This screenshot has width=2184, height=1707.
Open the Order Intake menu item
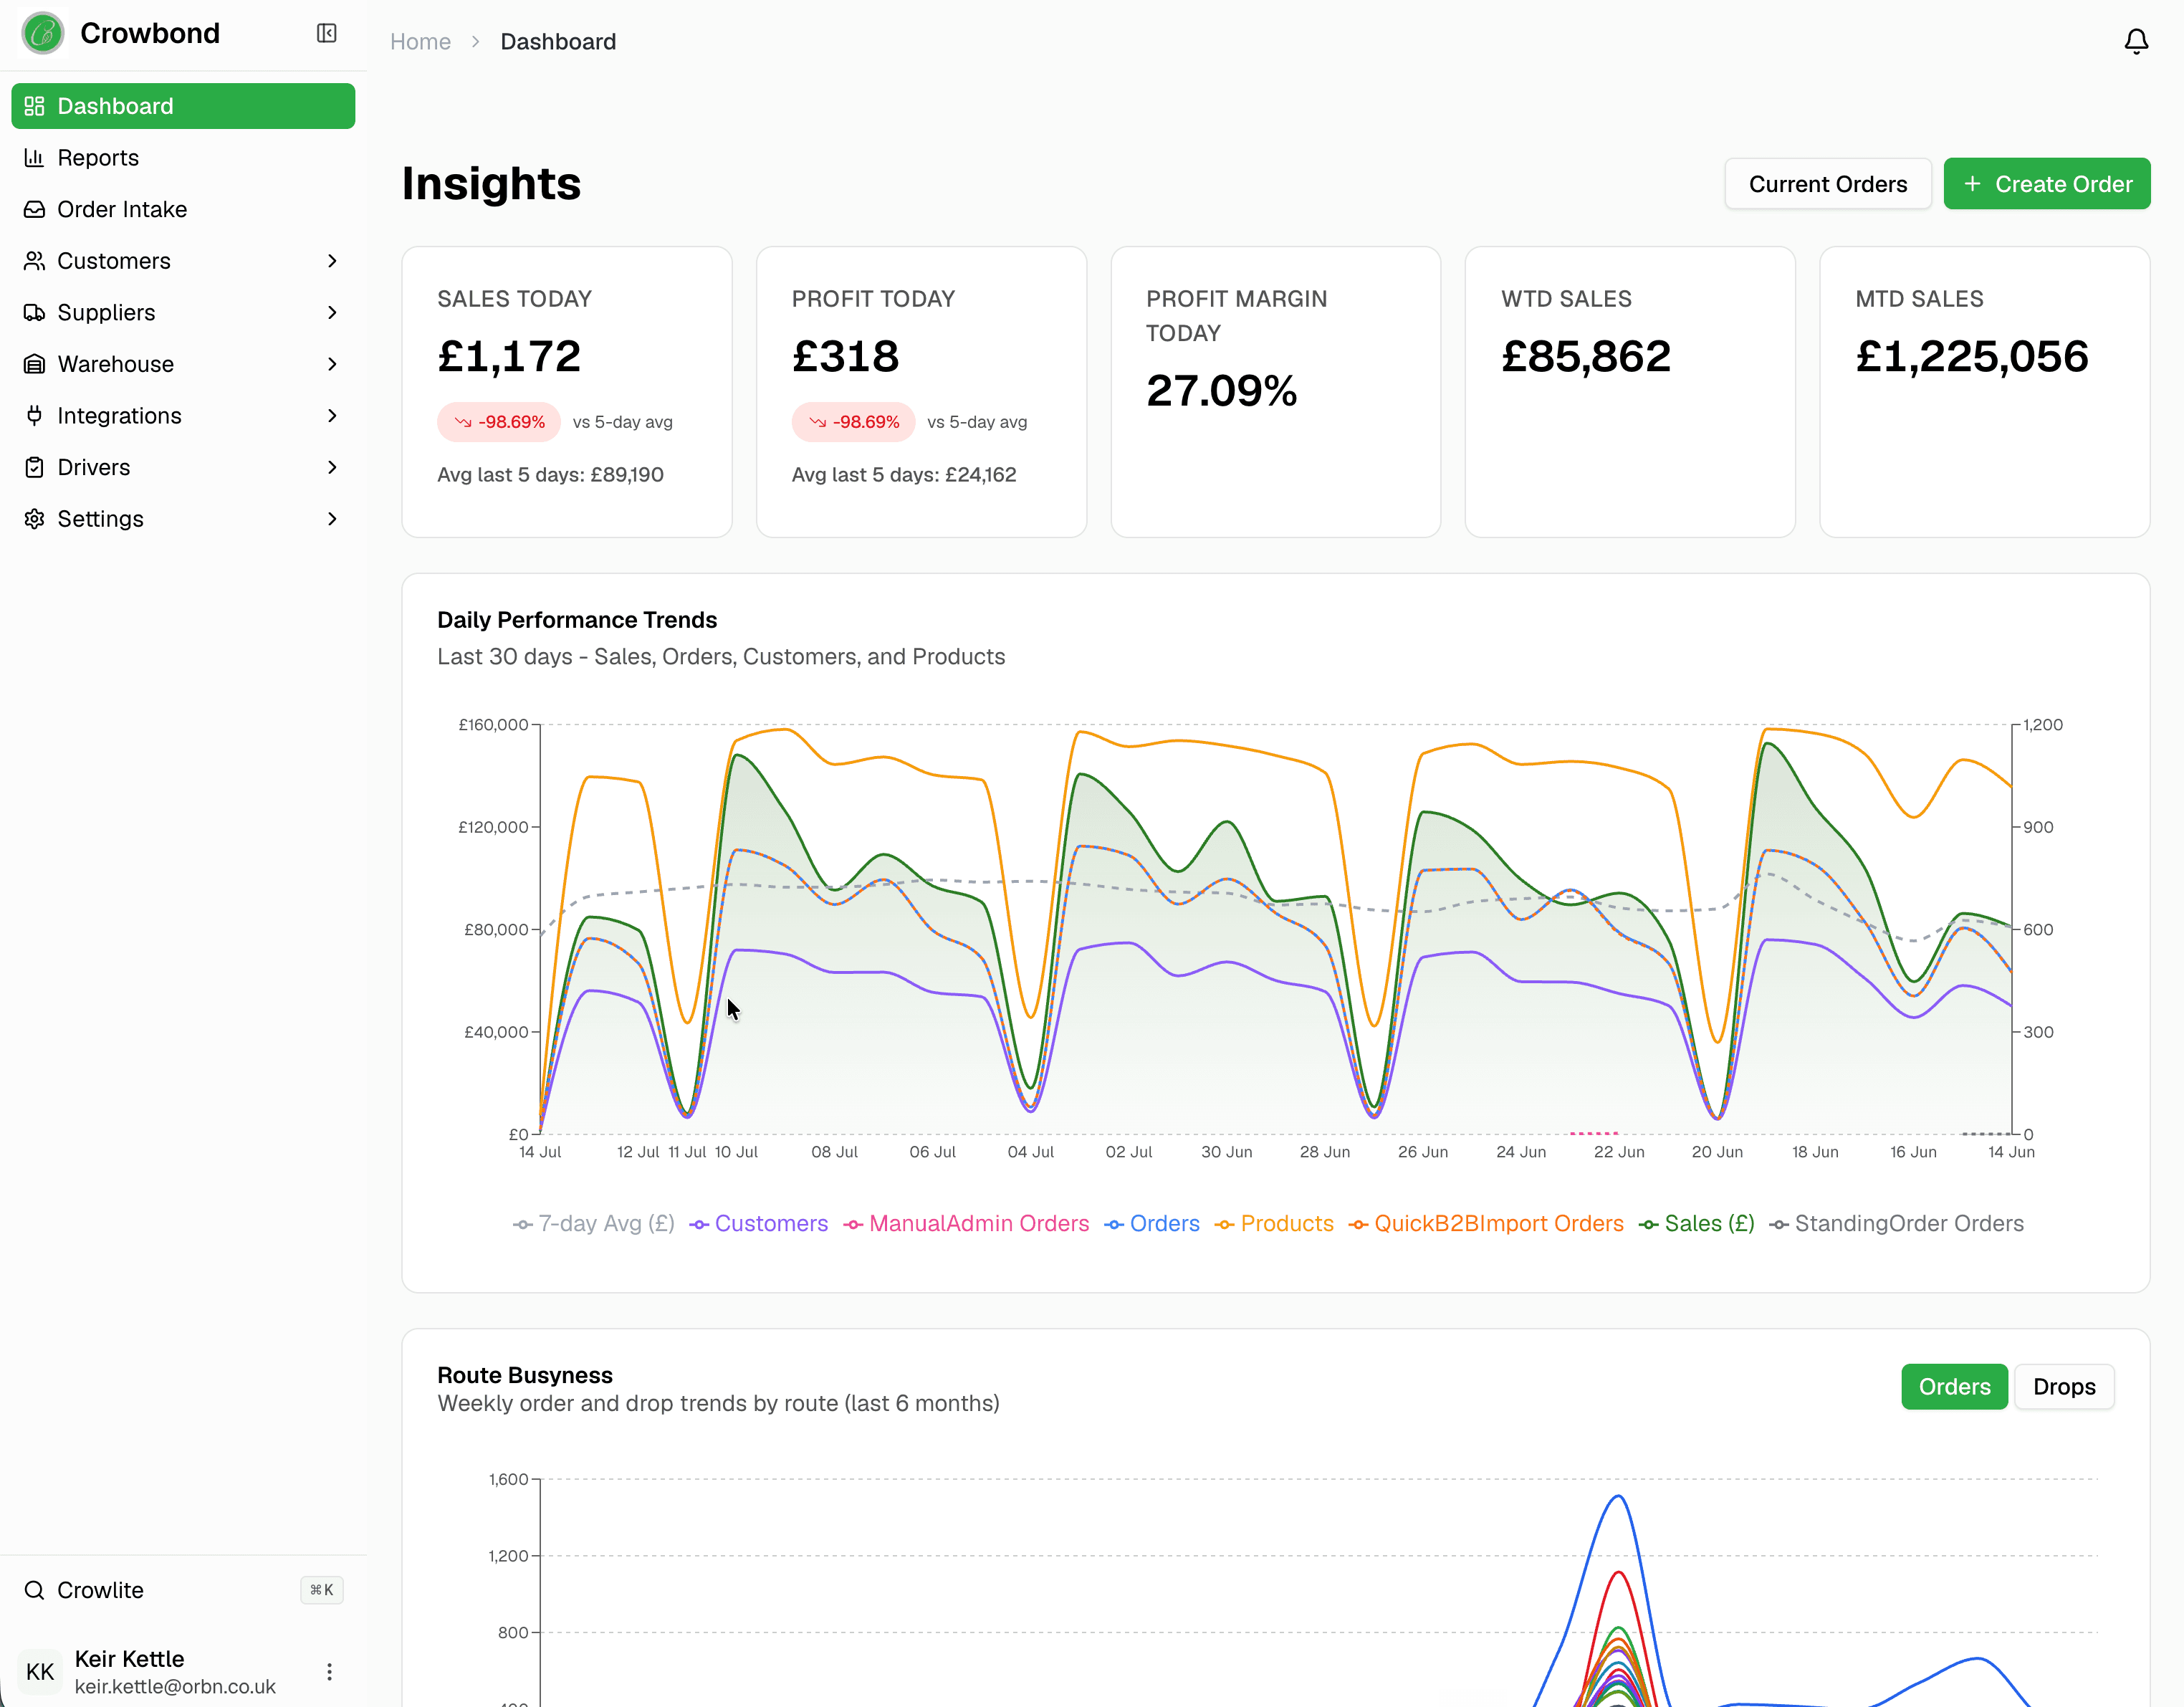(183, 209)
